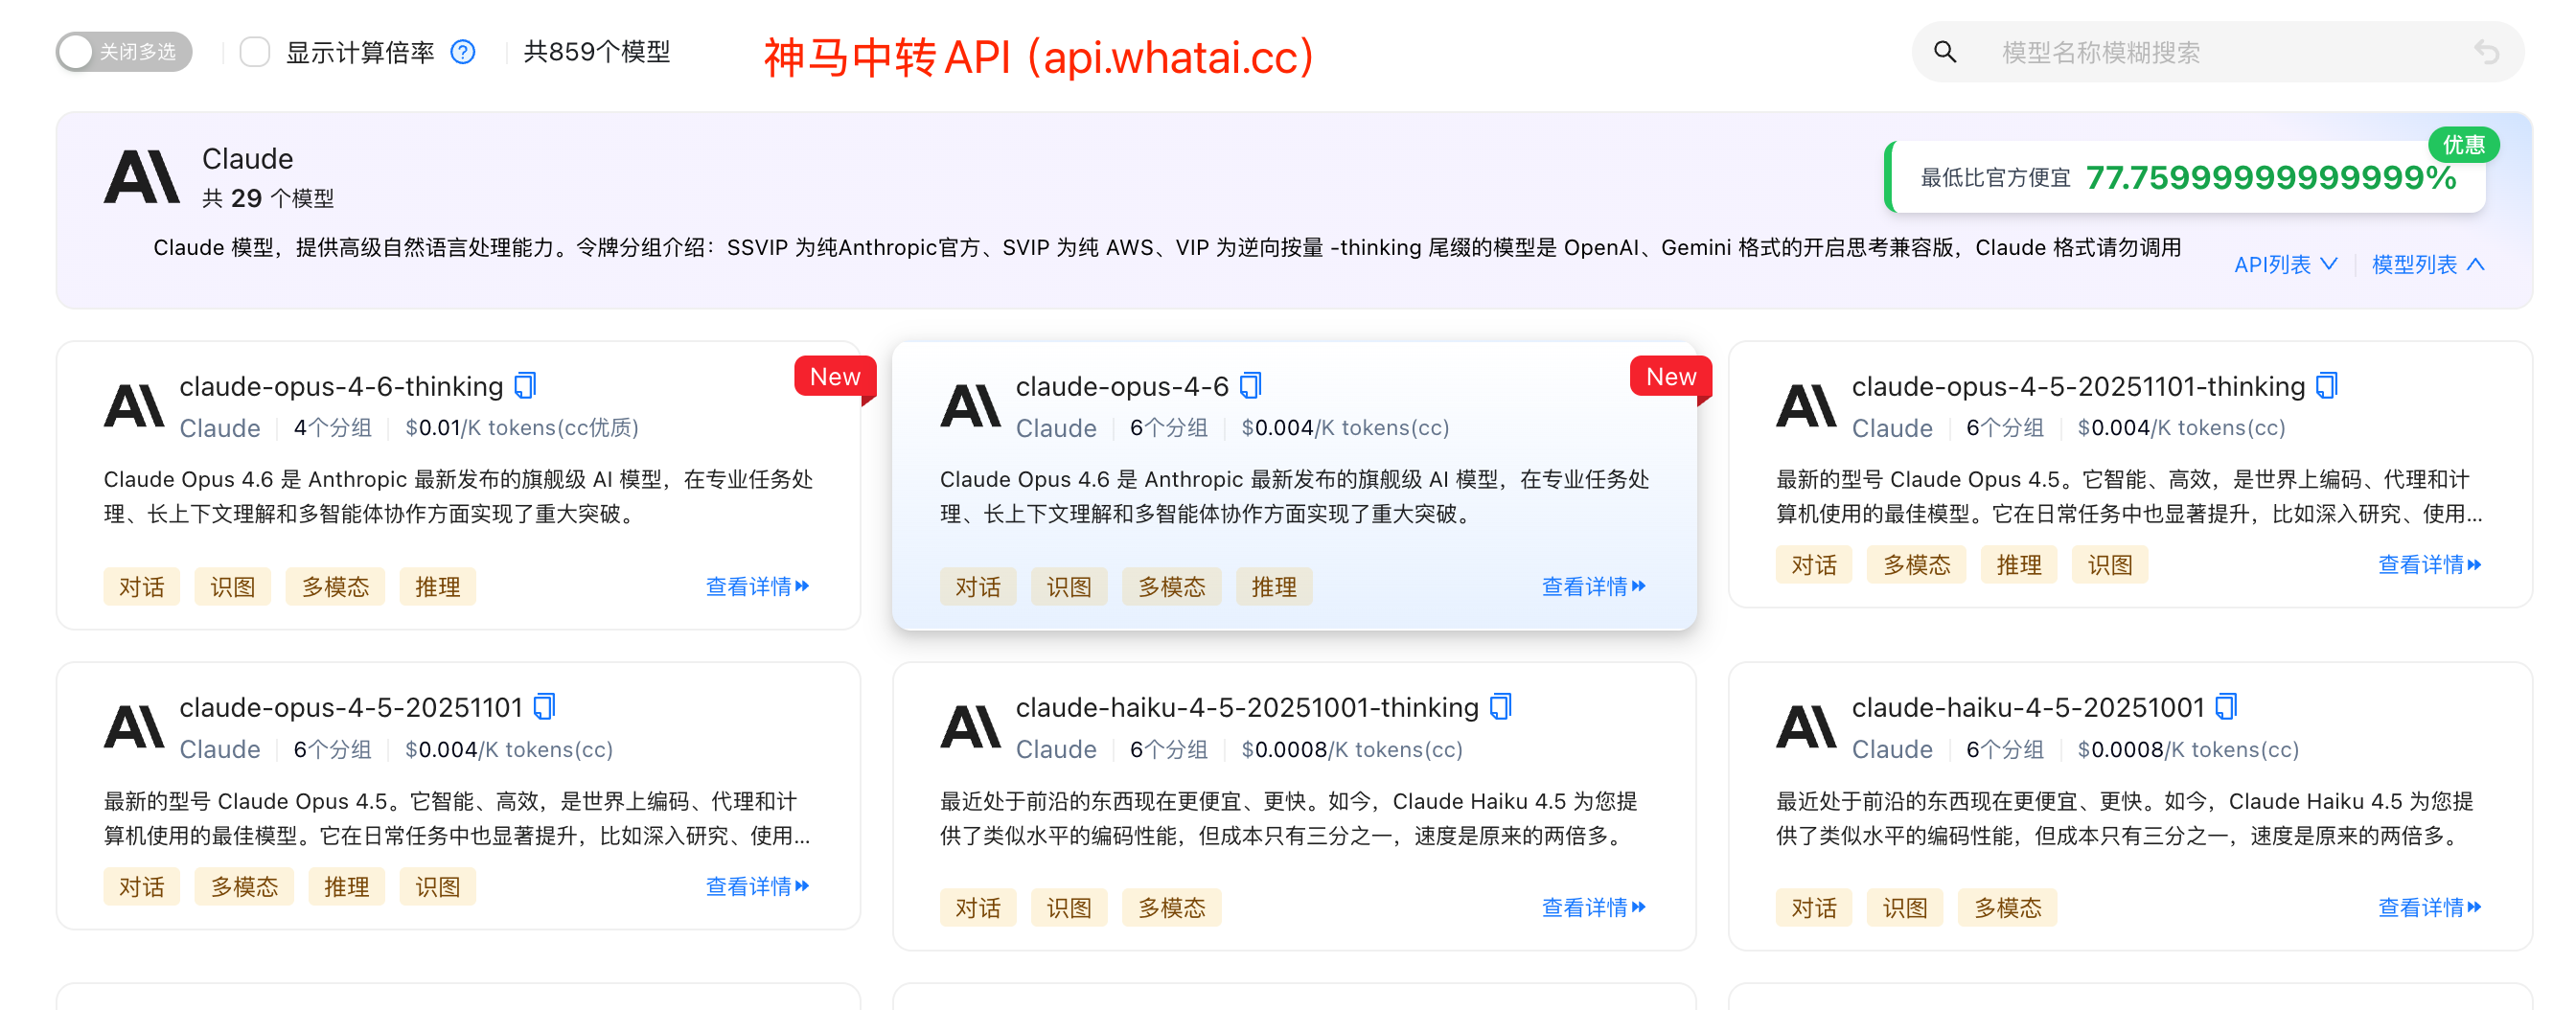Click the claude-haiku-4-5-20251001-thinking title text
The image size is (2576, 1010).
click(1247, 707)
